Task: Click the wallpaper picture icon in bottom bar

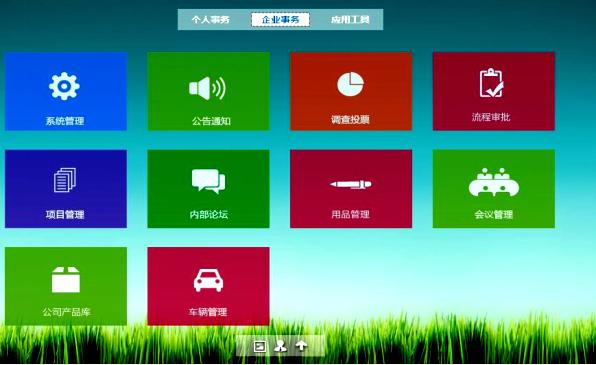Action: (260, 346)
